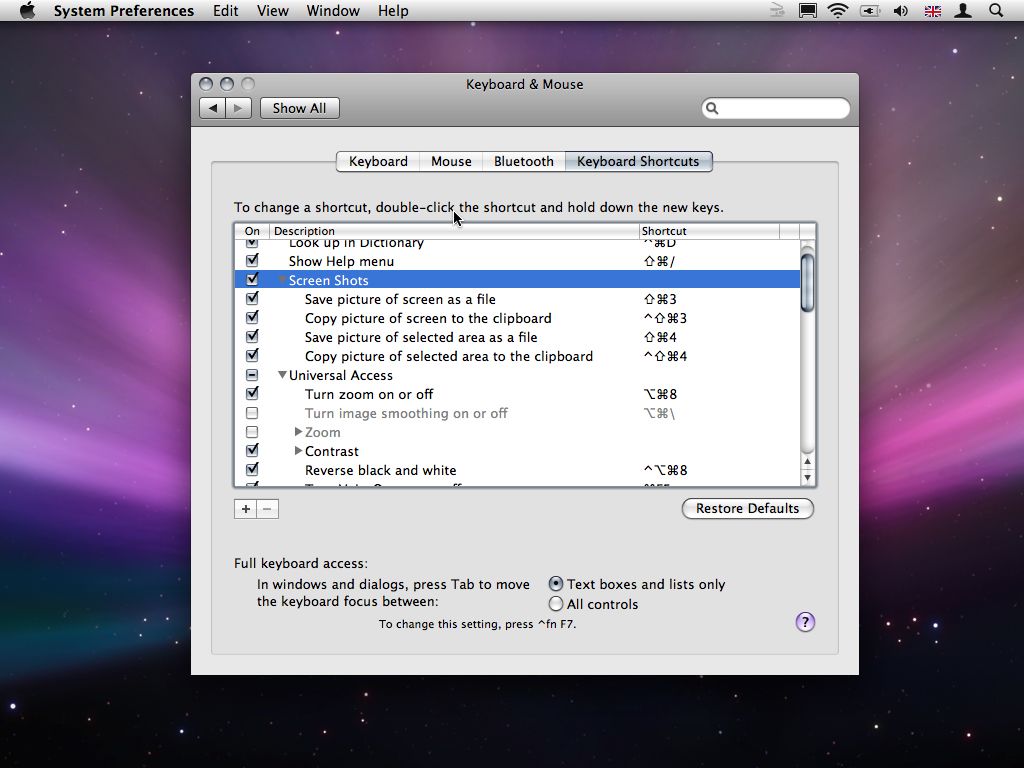
Task: Open the Wi-Fi status menu
Action: [x=838, y=10]
